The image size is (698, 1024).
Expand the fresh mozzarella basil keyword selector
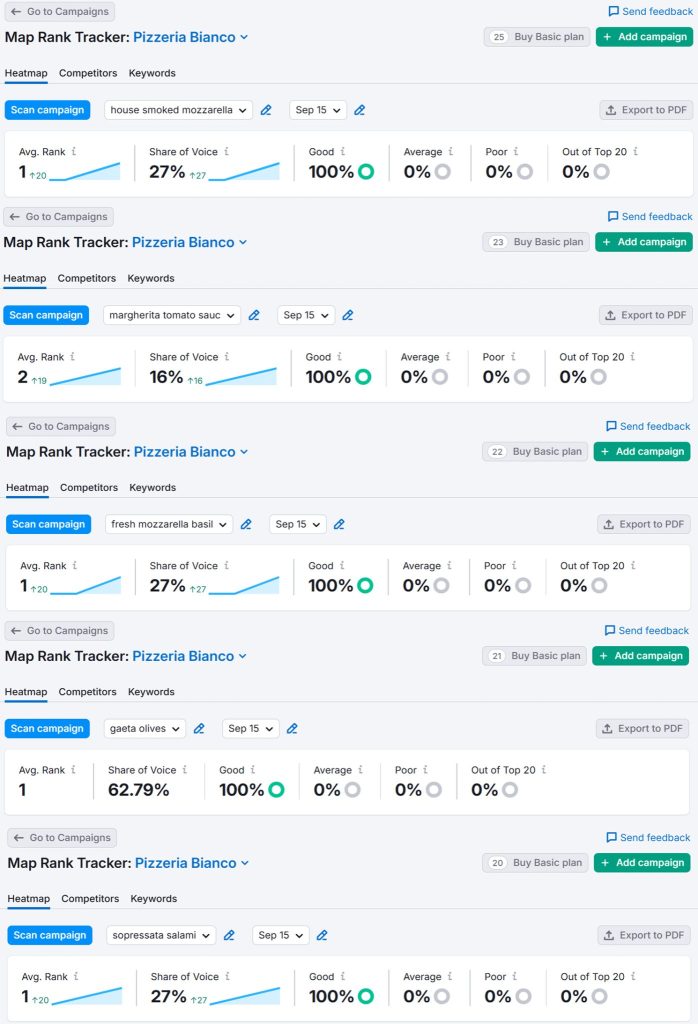[x=168, y=524]
